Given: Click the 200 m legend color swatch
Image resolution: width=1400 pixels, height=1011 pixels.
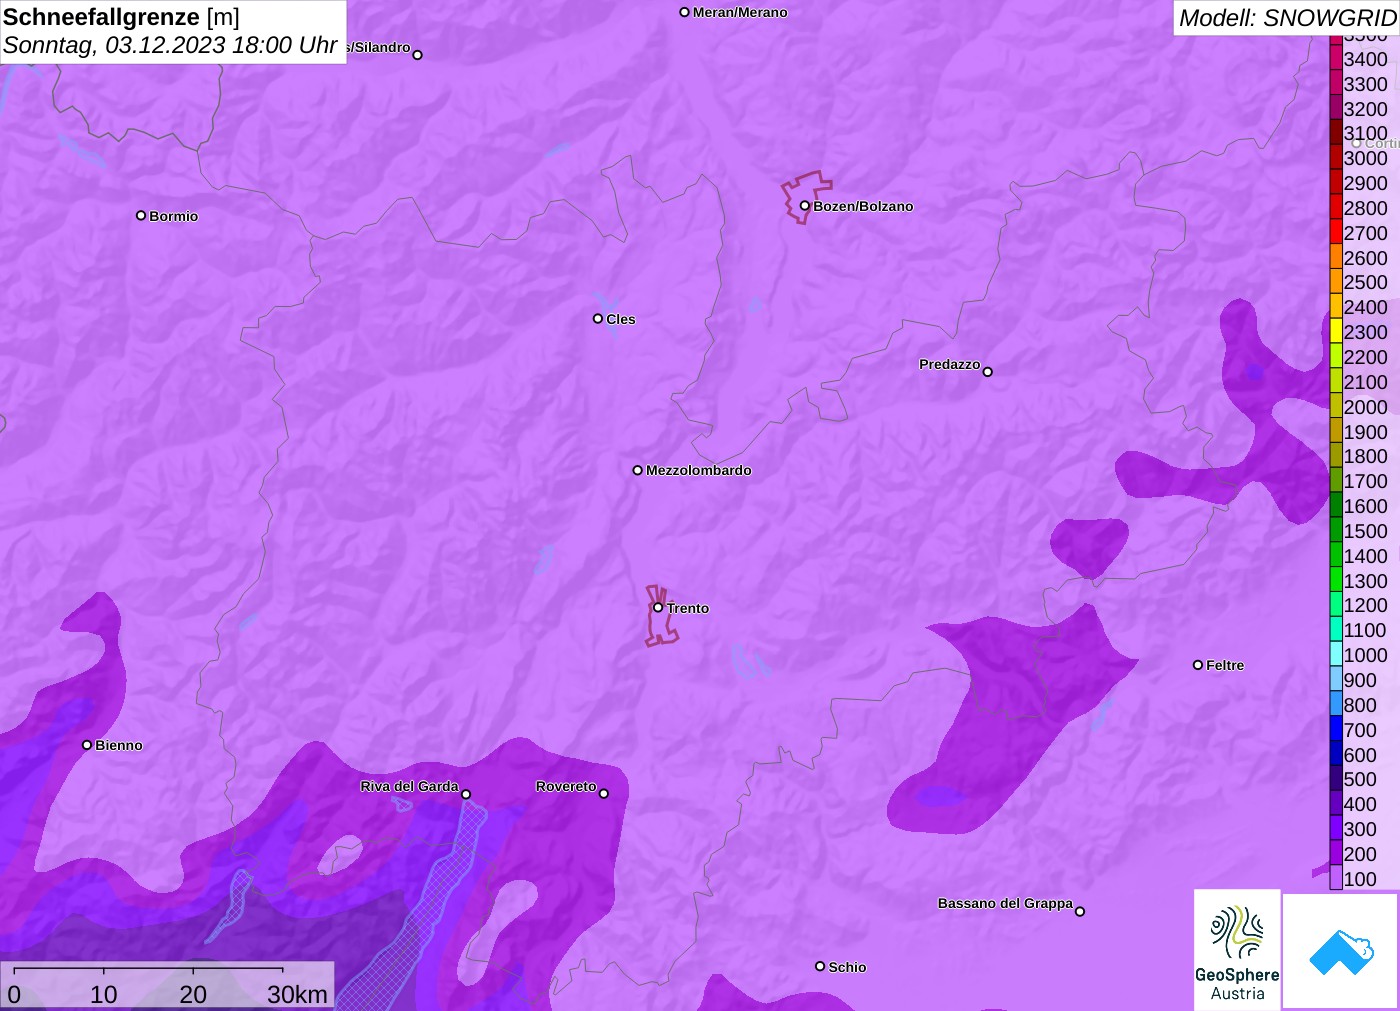Looking at the screenshot, I should point(1336,853).
